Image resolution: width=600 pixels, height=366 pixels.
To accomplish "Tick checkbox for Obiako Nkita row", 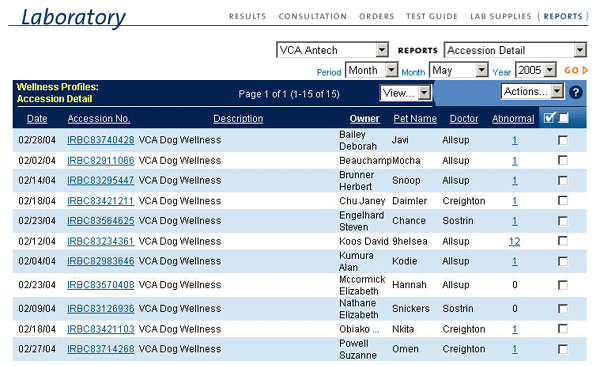I will coord(563,328).
